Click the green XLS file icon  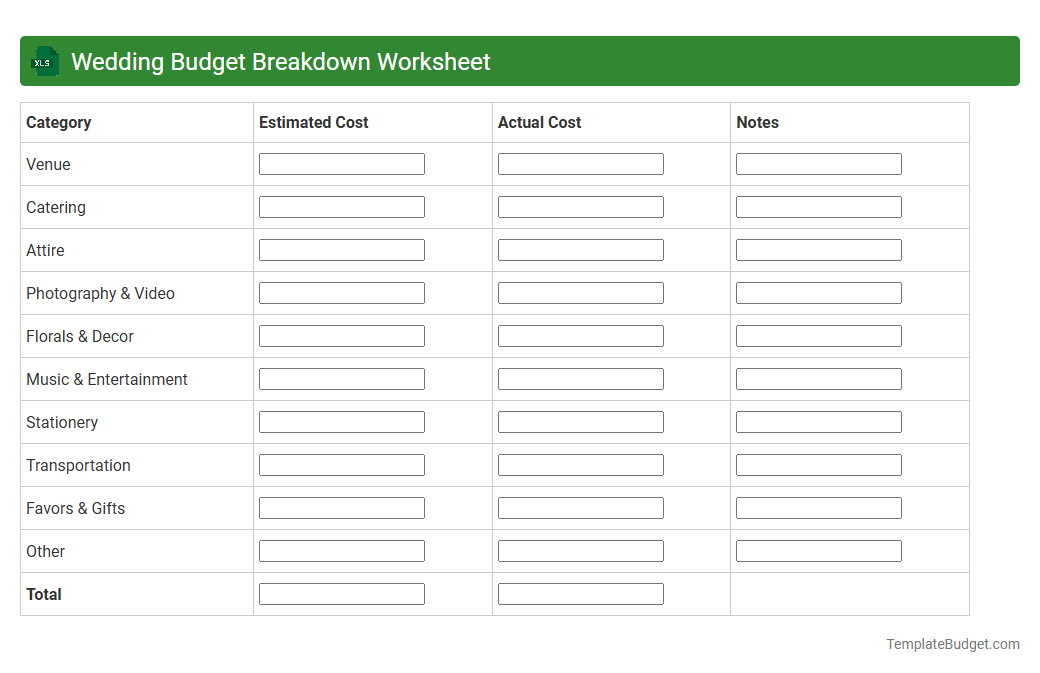(x=44, y=61)
